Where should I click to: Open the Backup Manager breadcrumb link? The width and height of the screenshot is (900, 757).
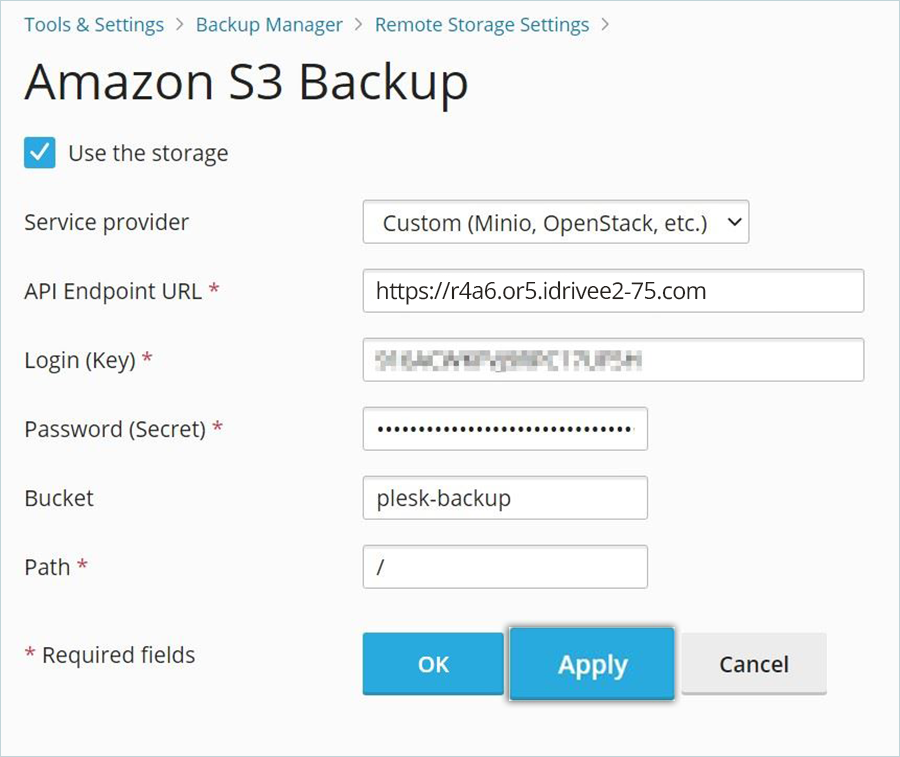[x=269, y=25]
